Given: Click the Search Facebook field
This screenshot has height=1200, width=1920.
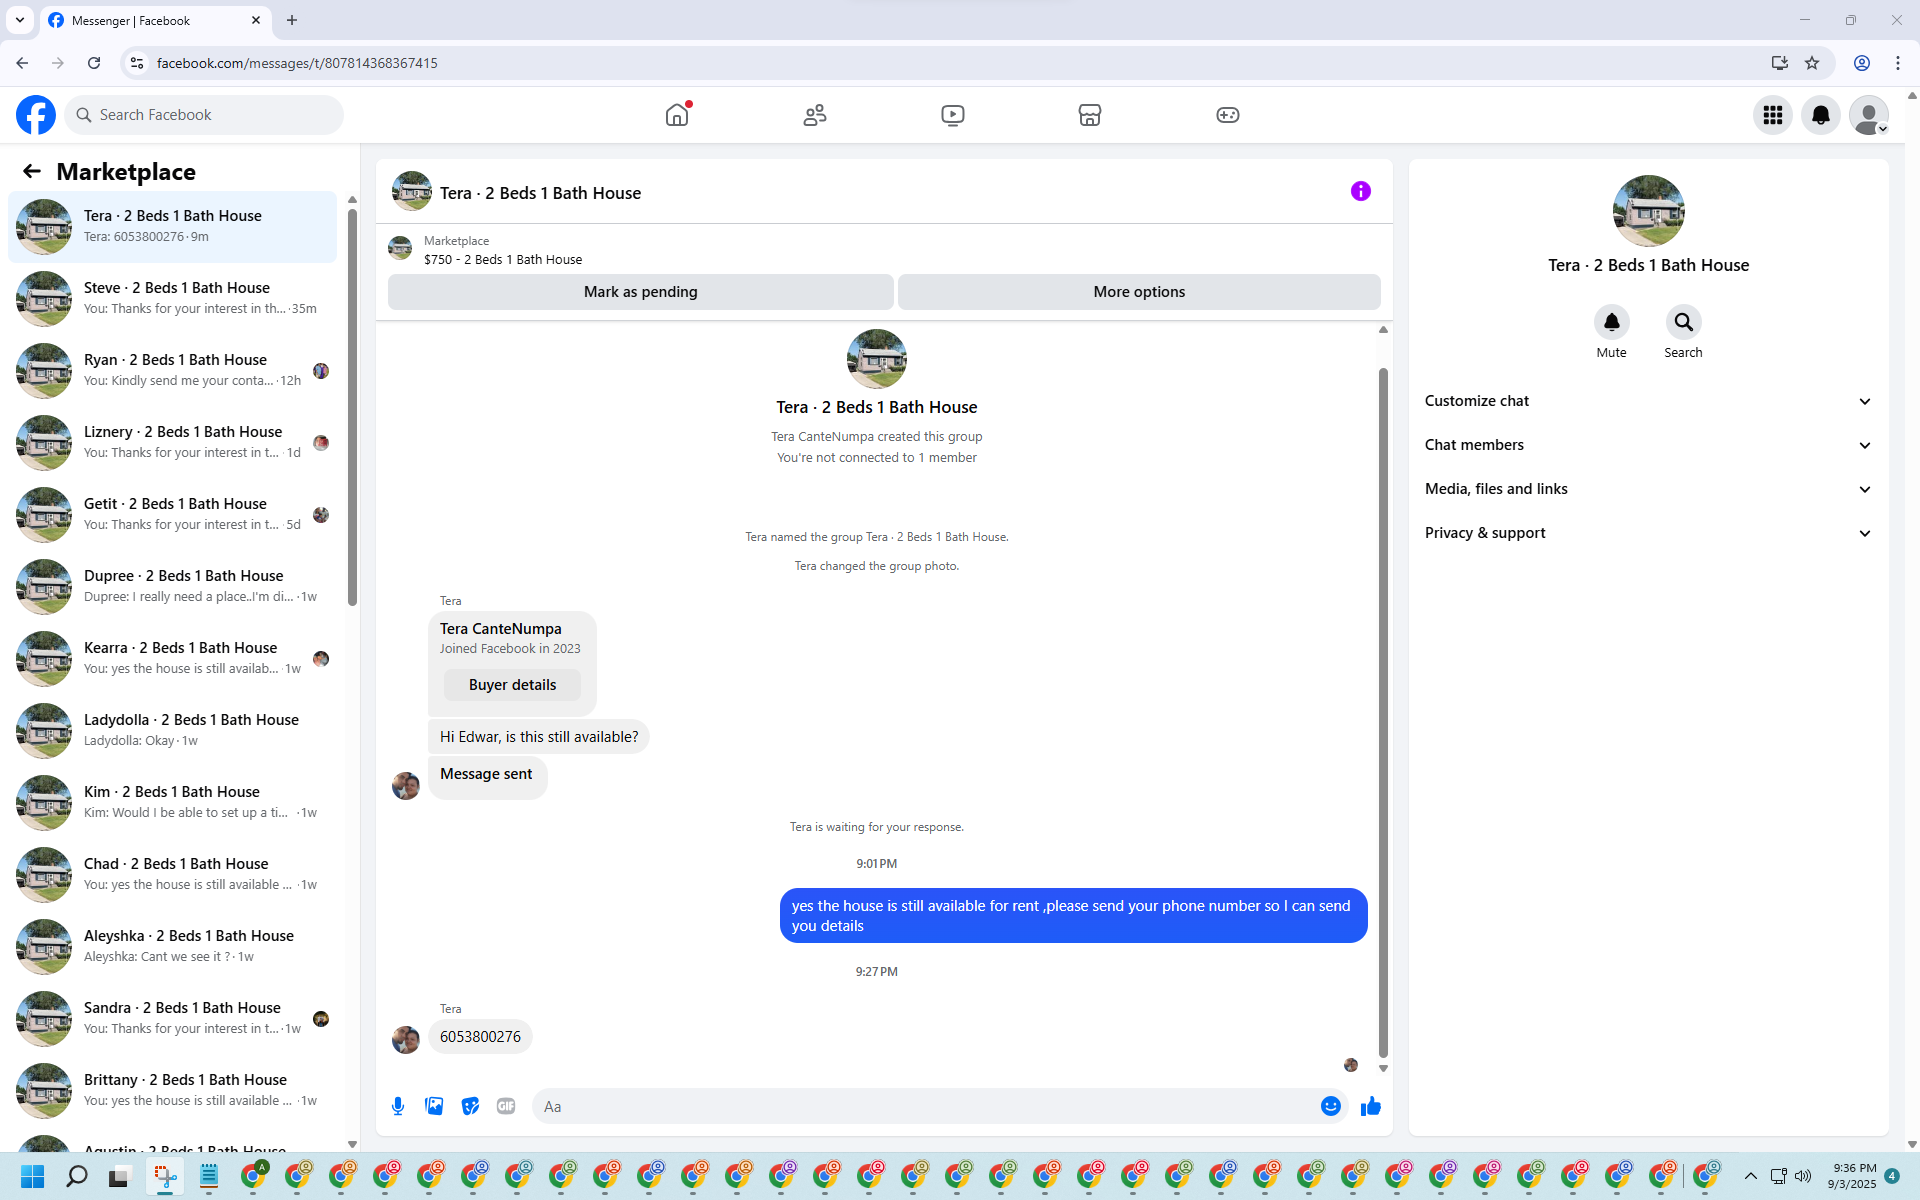Looking at the screenshot, I should [x=204, y=115].
